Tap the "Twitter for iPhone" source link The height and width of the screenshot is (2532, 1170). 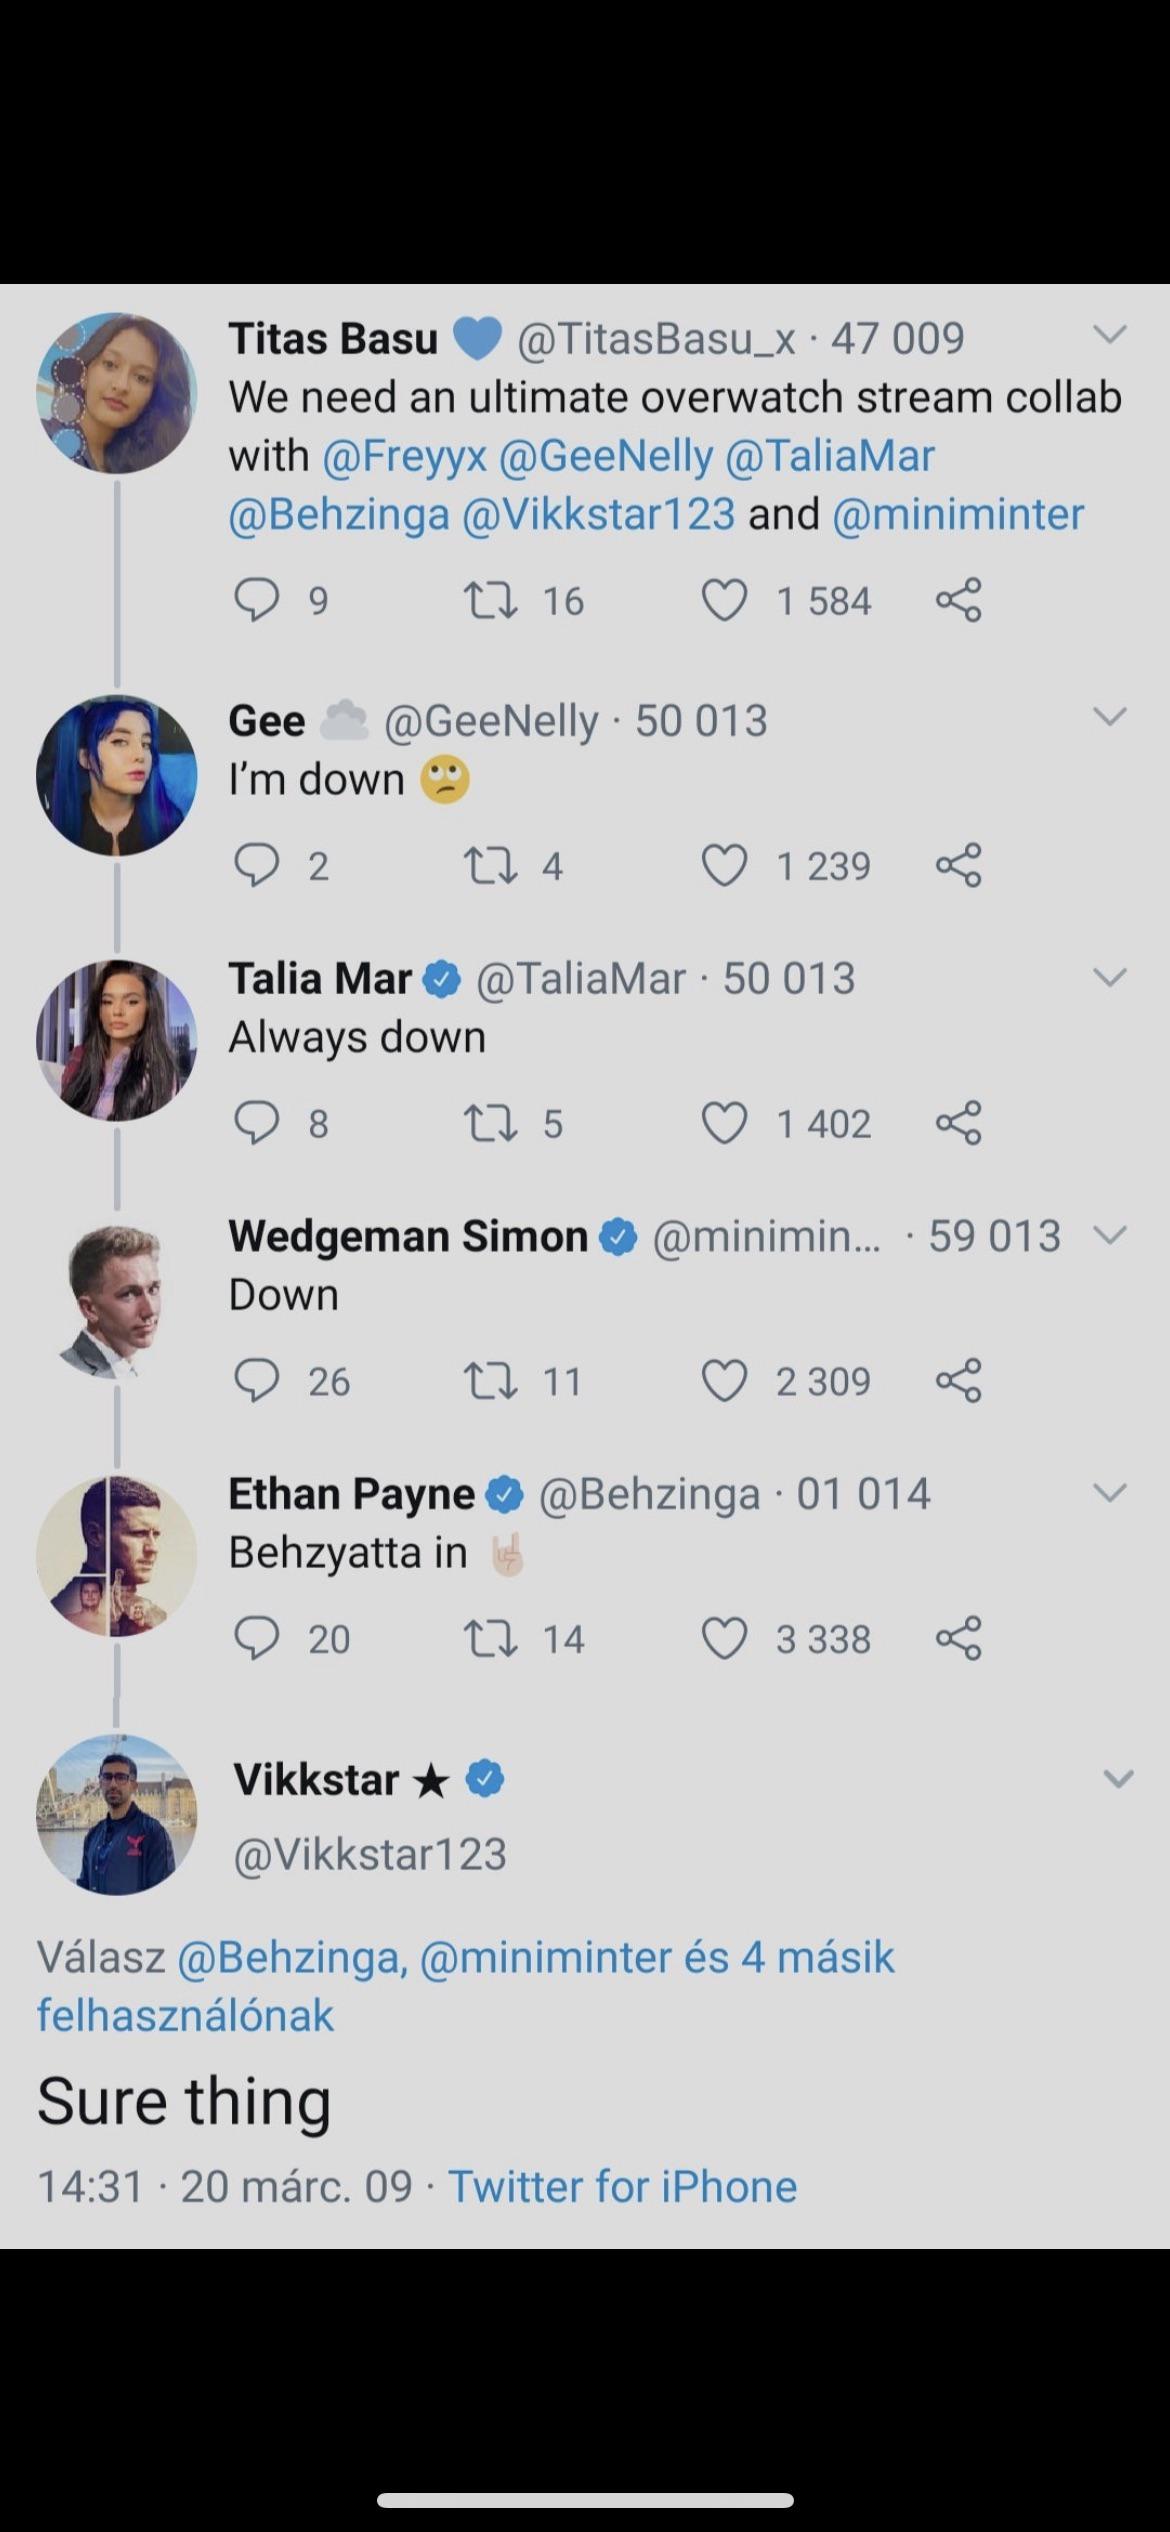tap(622, 2186)
